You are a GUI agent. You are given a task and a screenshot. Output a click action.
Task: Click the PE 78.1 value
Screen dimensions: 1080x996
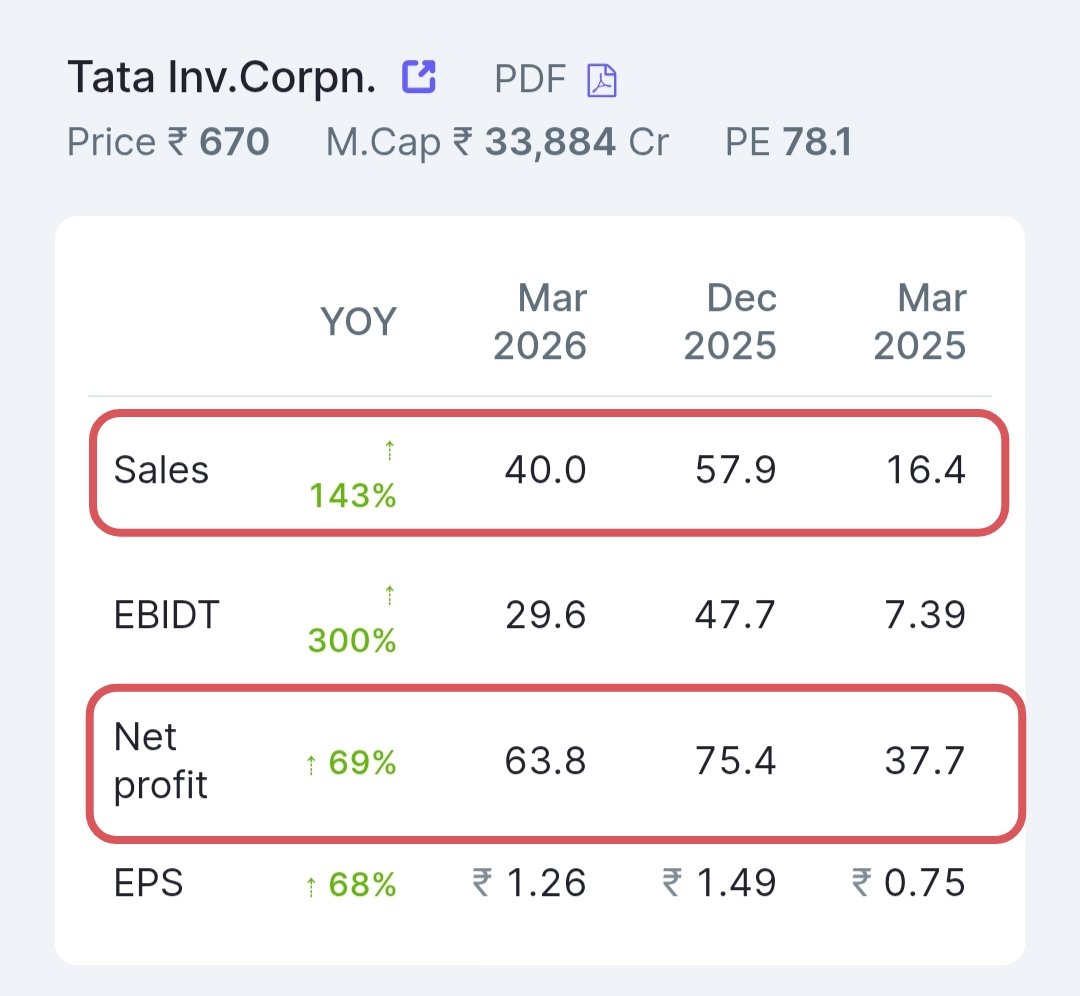tap(789, 143)
